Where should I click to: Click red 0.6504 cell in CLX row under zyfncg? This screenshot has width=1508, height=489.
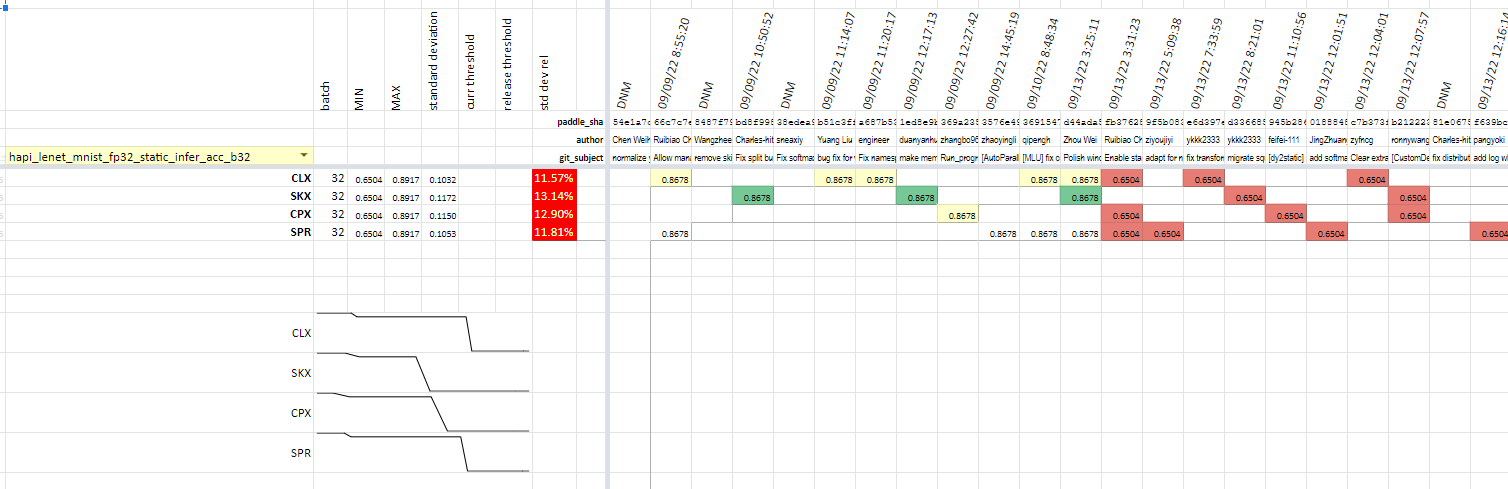[1367, 179]
